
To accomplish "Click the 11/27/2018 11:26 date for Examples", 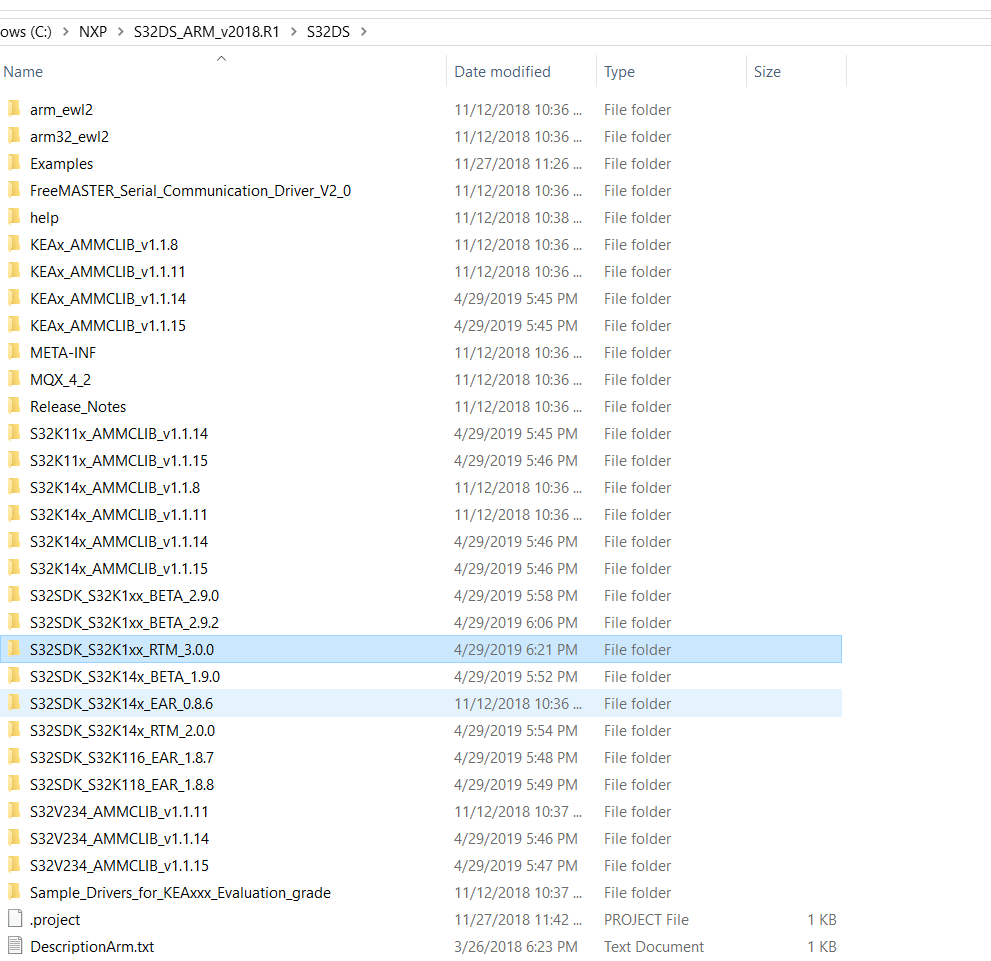I will [x=518, y=164].
